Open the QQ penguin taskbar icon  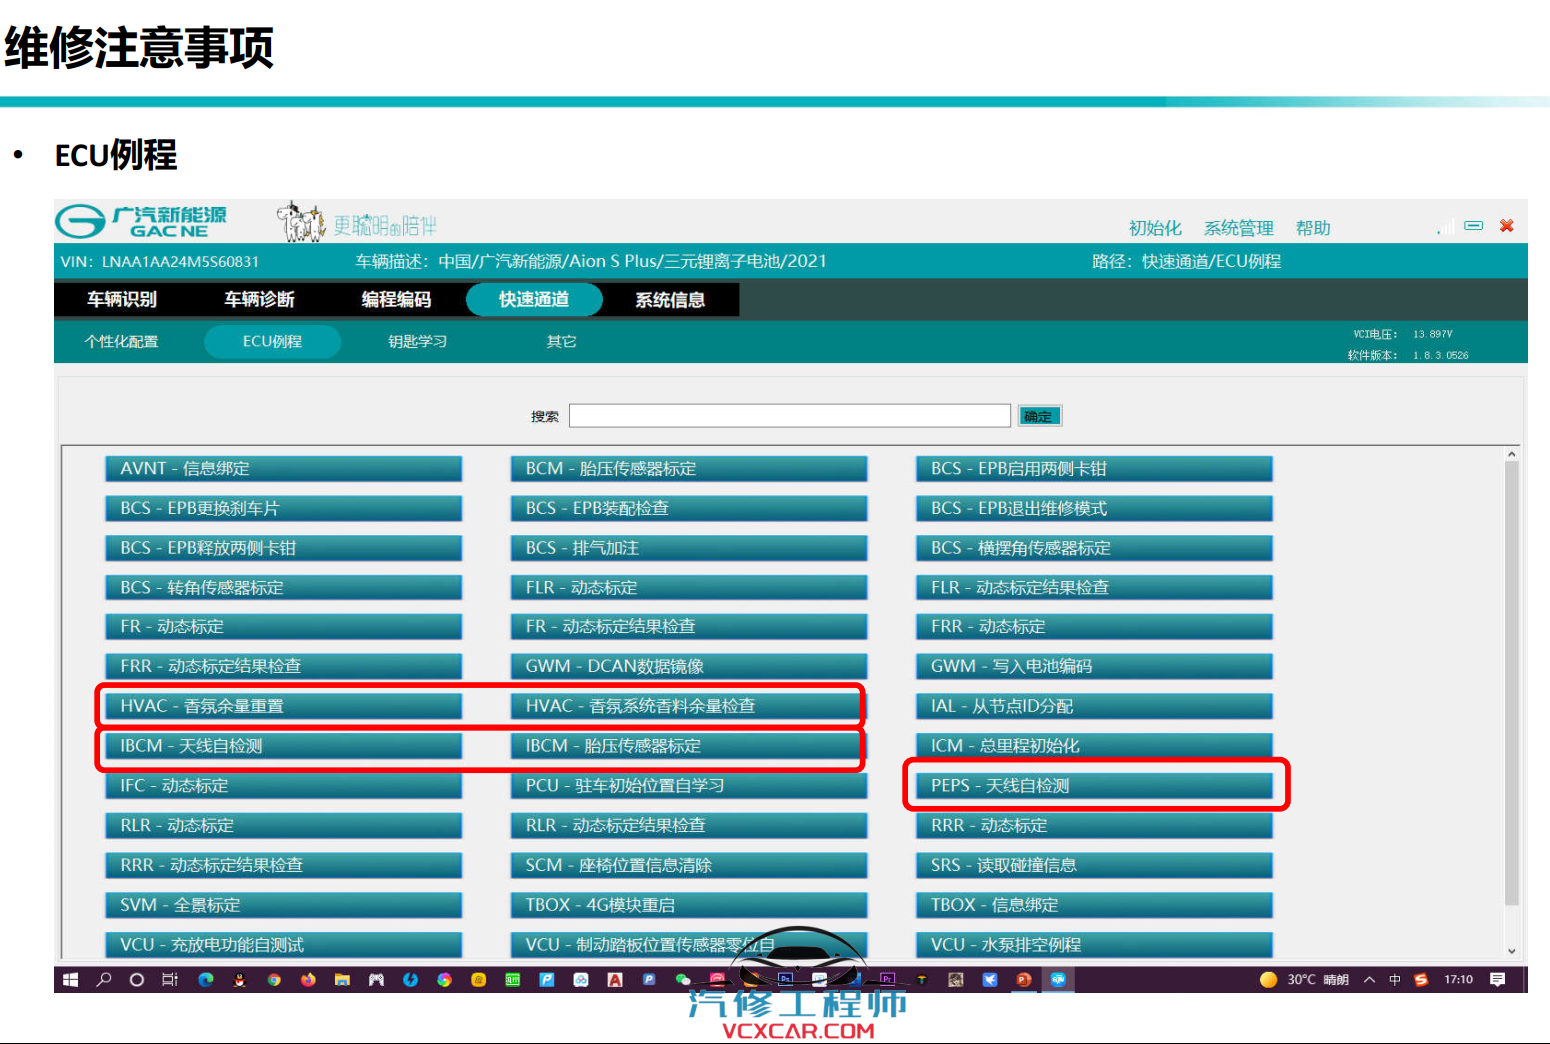[x=239, y=980]
